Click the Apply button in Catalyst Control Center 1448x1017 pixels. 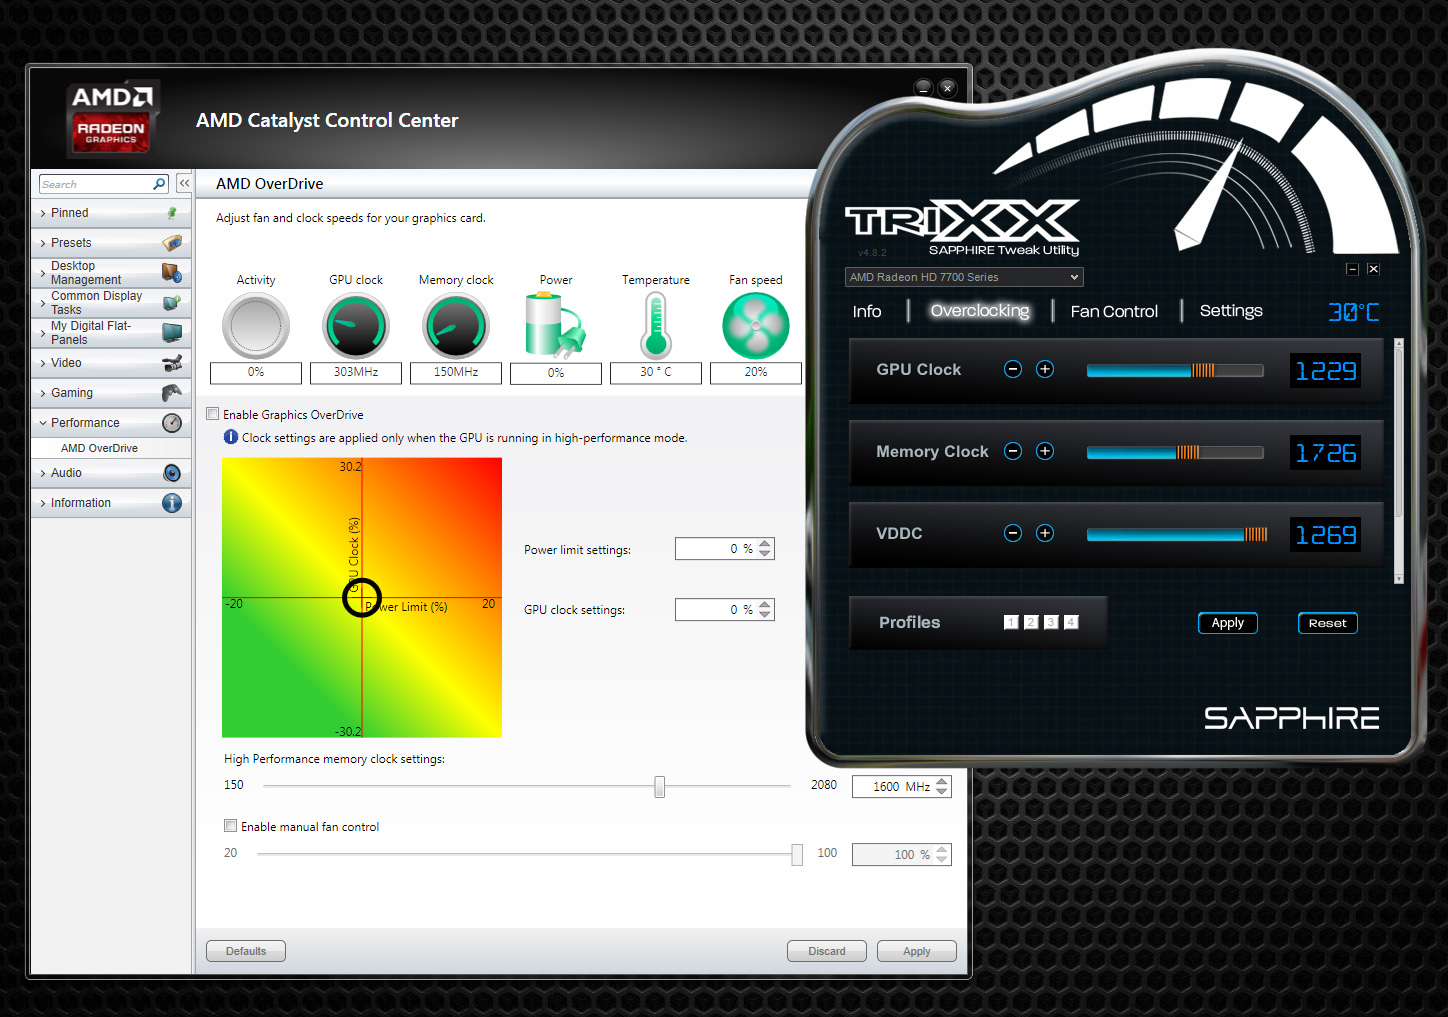point(917,951)
